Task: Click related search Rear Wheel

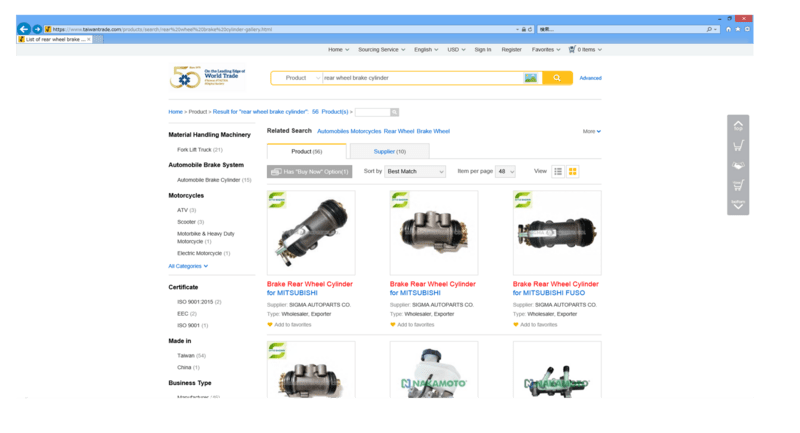Action: 398,131
